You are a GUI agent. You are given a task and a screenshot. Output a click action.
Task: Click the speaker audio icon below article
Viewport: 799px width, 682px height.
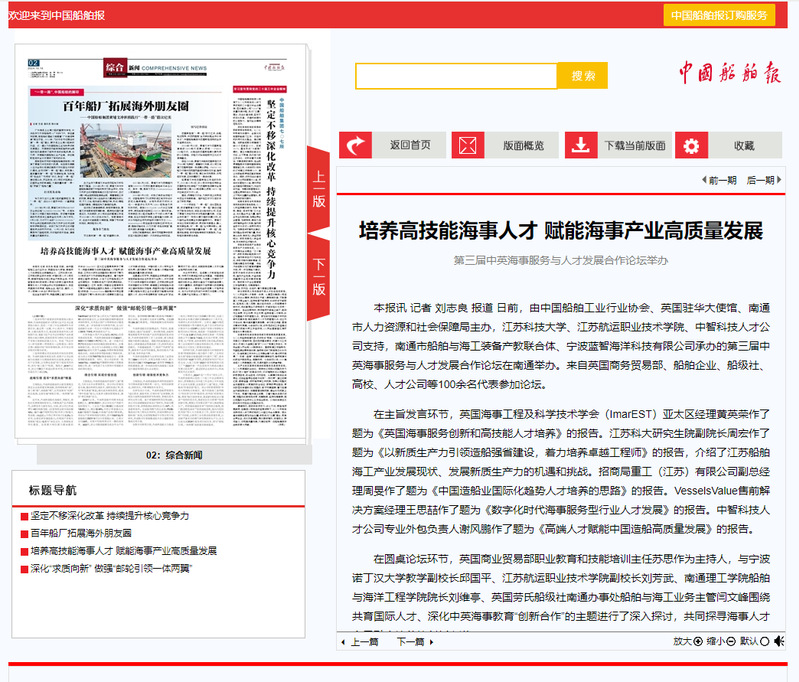tap(779, 641)
